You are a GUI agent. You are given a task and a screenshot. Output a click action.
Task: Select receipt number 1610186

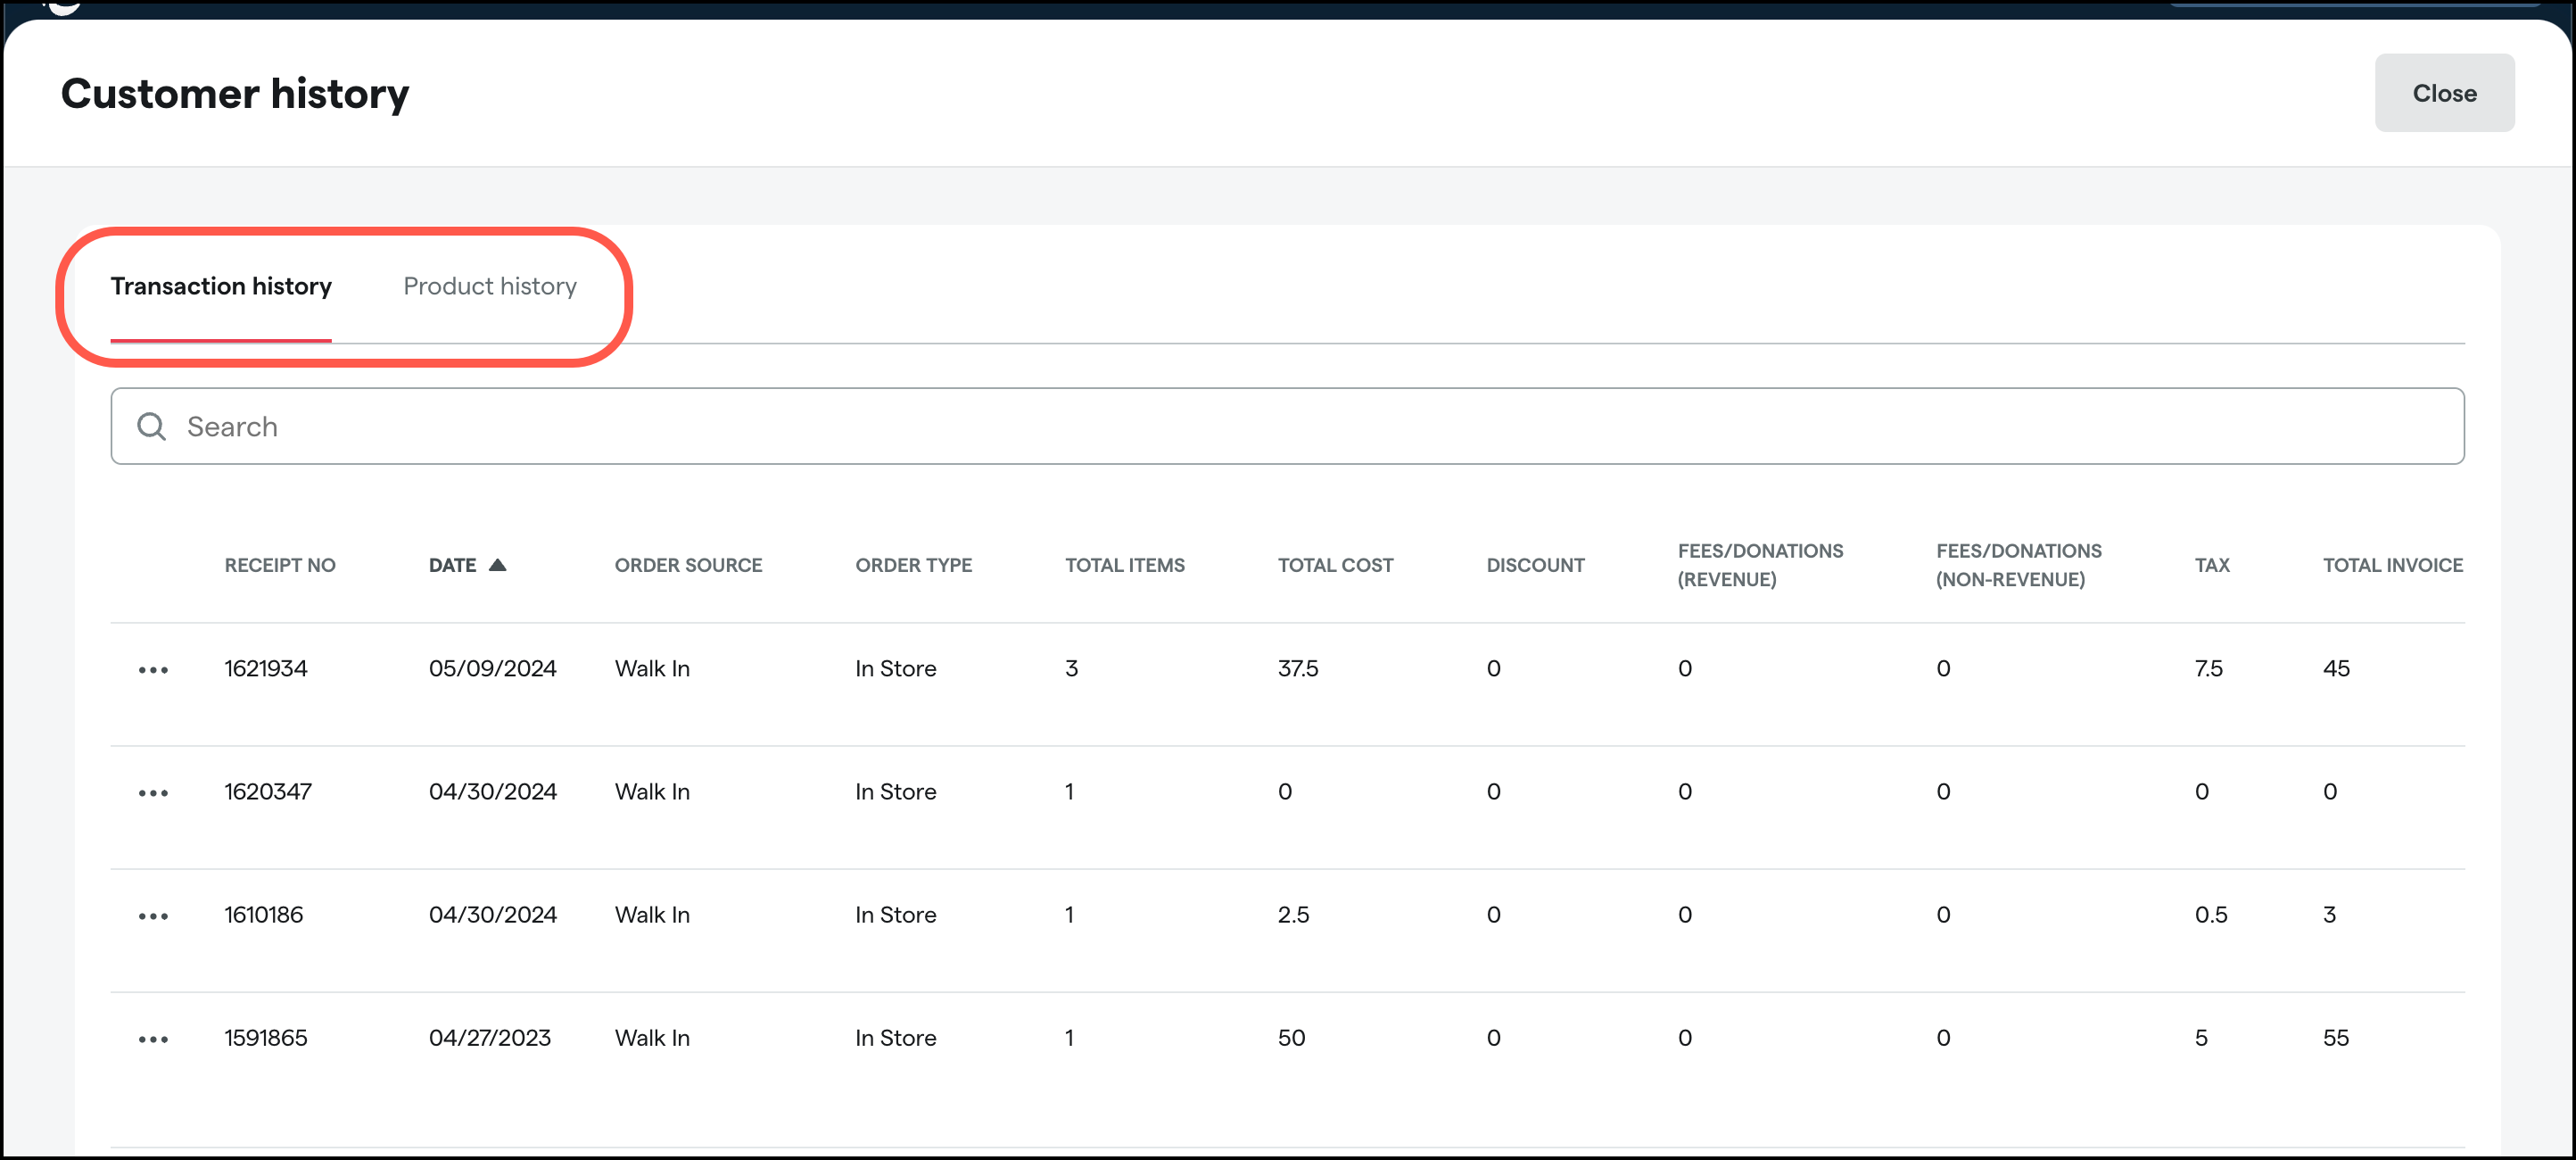(264, 914)
